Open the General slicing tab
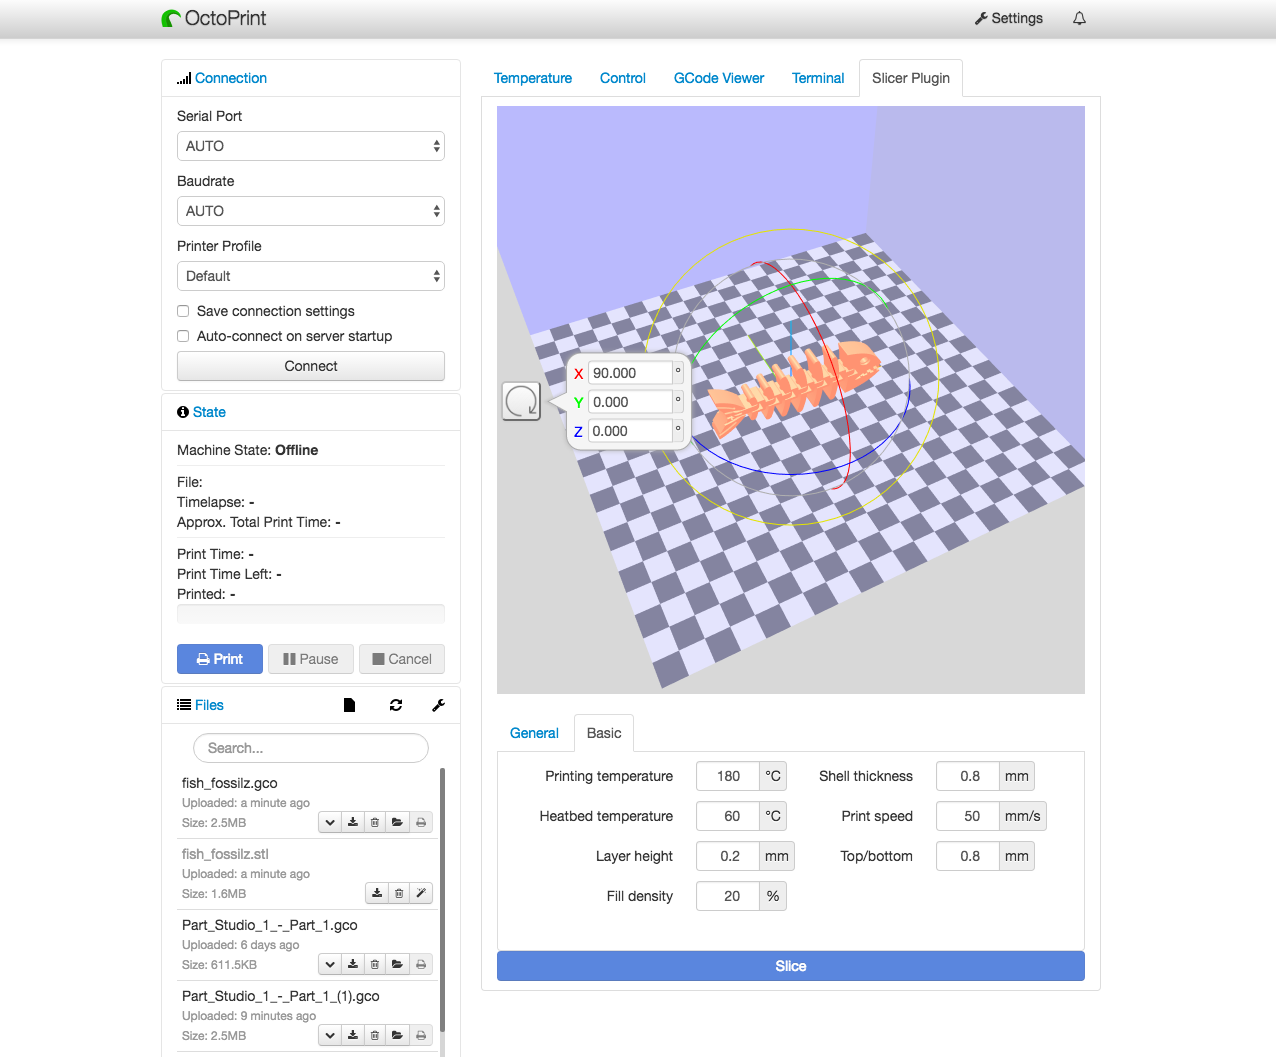The height and width of the screenshot is (1057, 1276). pos(534,733)
